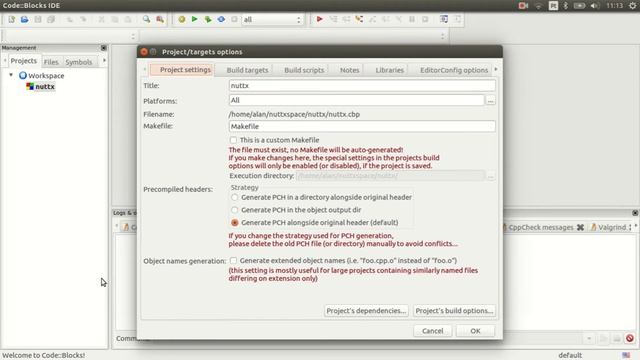Enable 'Generate extended object names' checkbox
The height and width of the screenshot is (360, 640).
tap(233, 260)
